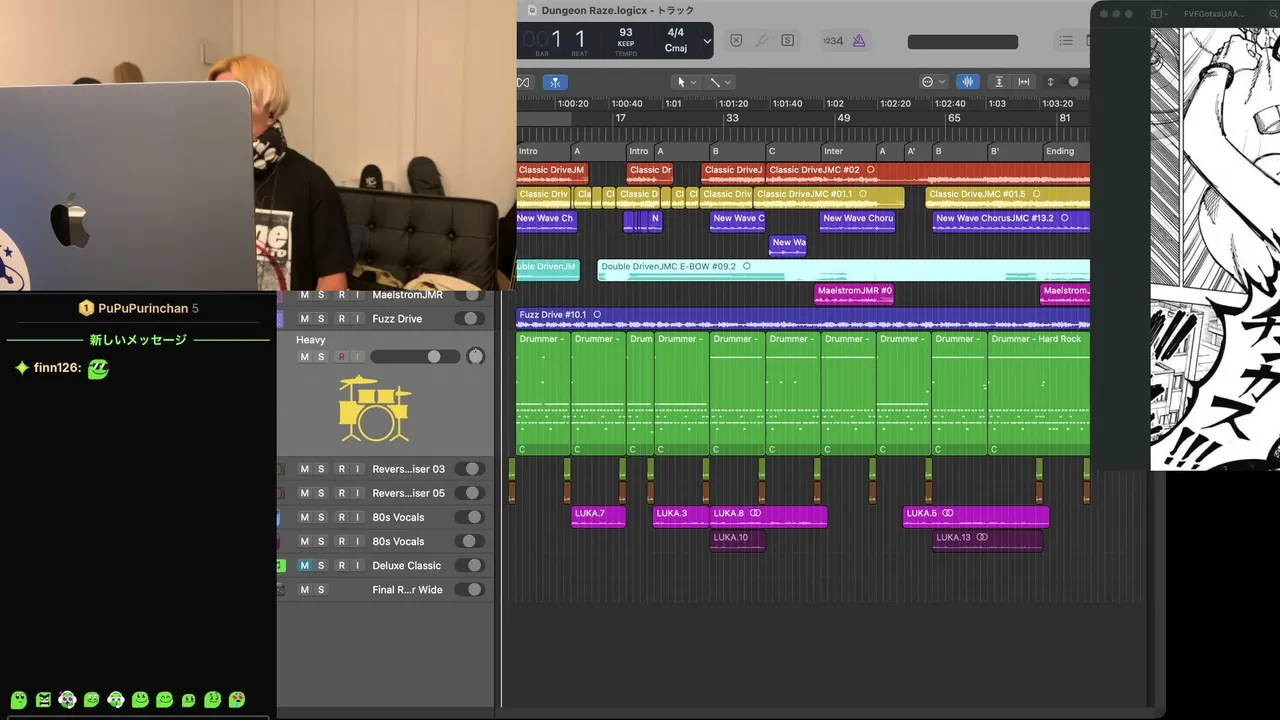Unmute the Deluxe Classic track
The width and height of the screenshot is (1280, 720).
pos(305,565)
